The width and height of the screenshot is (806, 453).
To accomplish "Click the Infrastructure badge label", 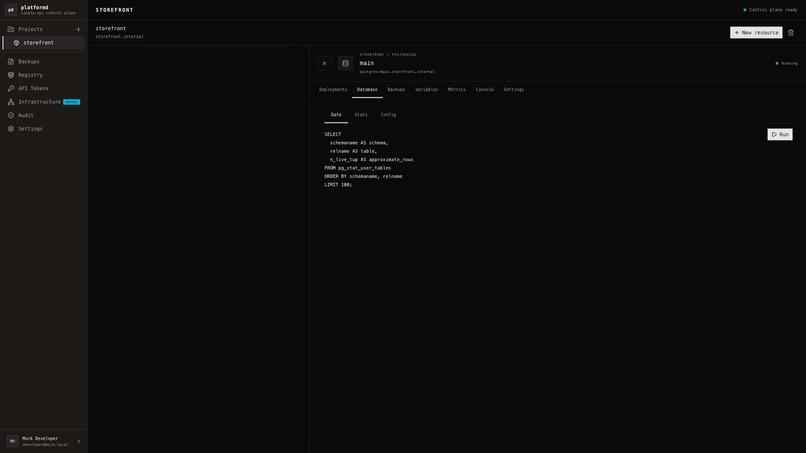I will pos(71,102).
